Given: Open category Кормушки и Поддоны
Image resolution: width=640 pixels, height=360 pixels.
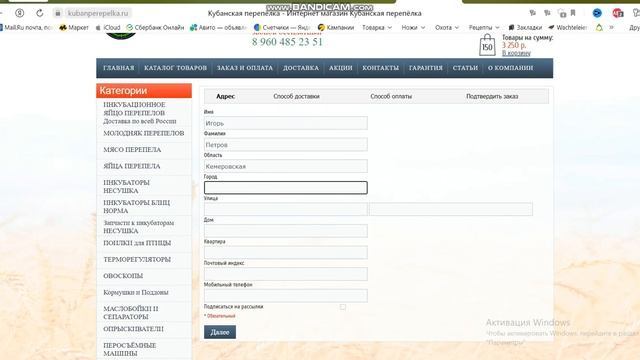Looking at the screenshot, I should coord(136,292).
